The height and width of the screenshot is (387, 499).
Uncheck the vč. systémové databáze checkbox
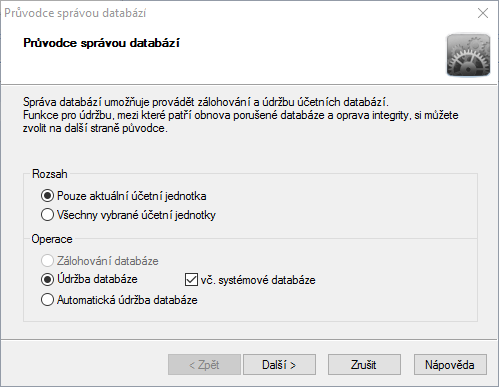point(191,280)
